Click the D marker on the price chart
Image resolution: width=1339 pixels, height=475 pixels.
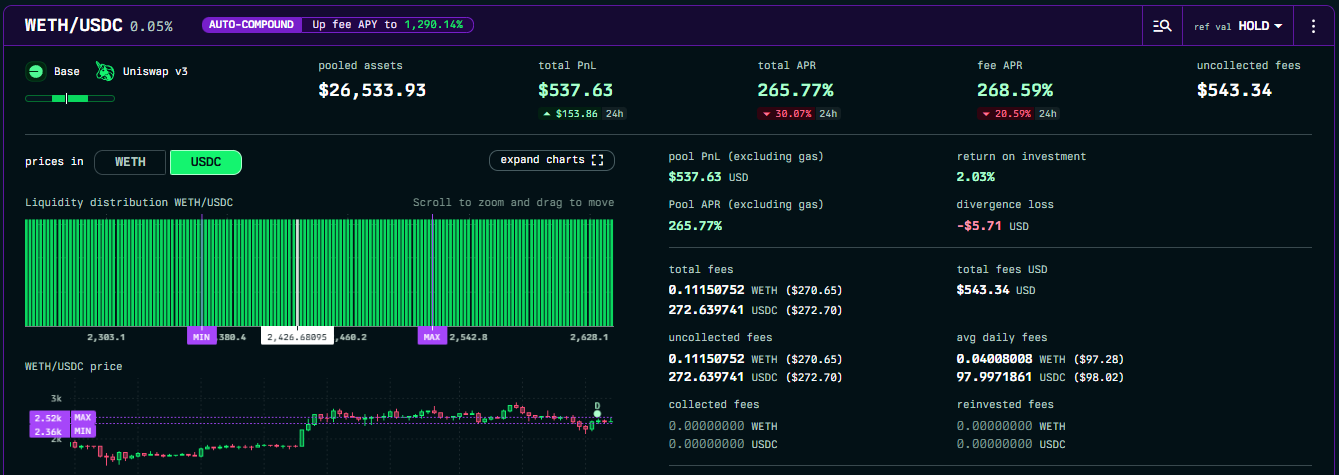click(x=597, y=405)
